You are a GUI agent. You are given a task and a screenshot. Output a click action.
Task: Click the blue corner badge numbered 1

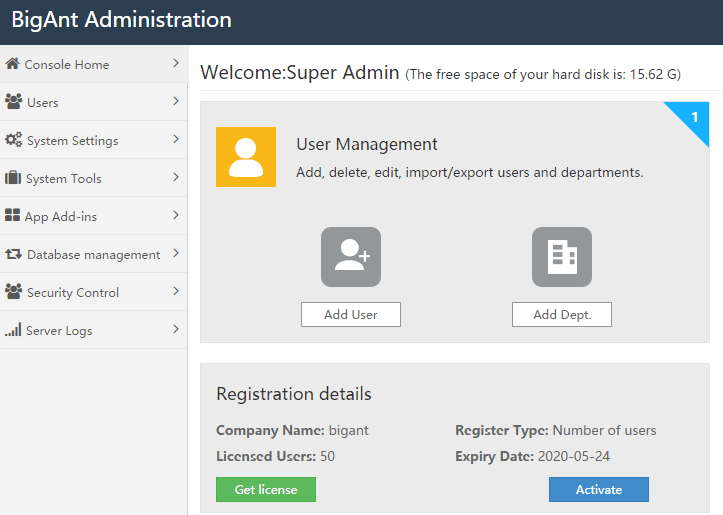click(x=695, y=116)
